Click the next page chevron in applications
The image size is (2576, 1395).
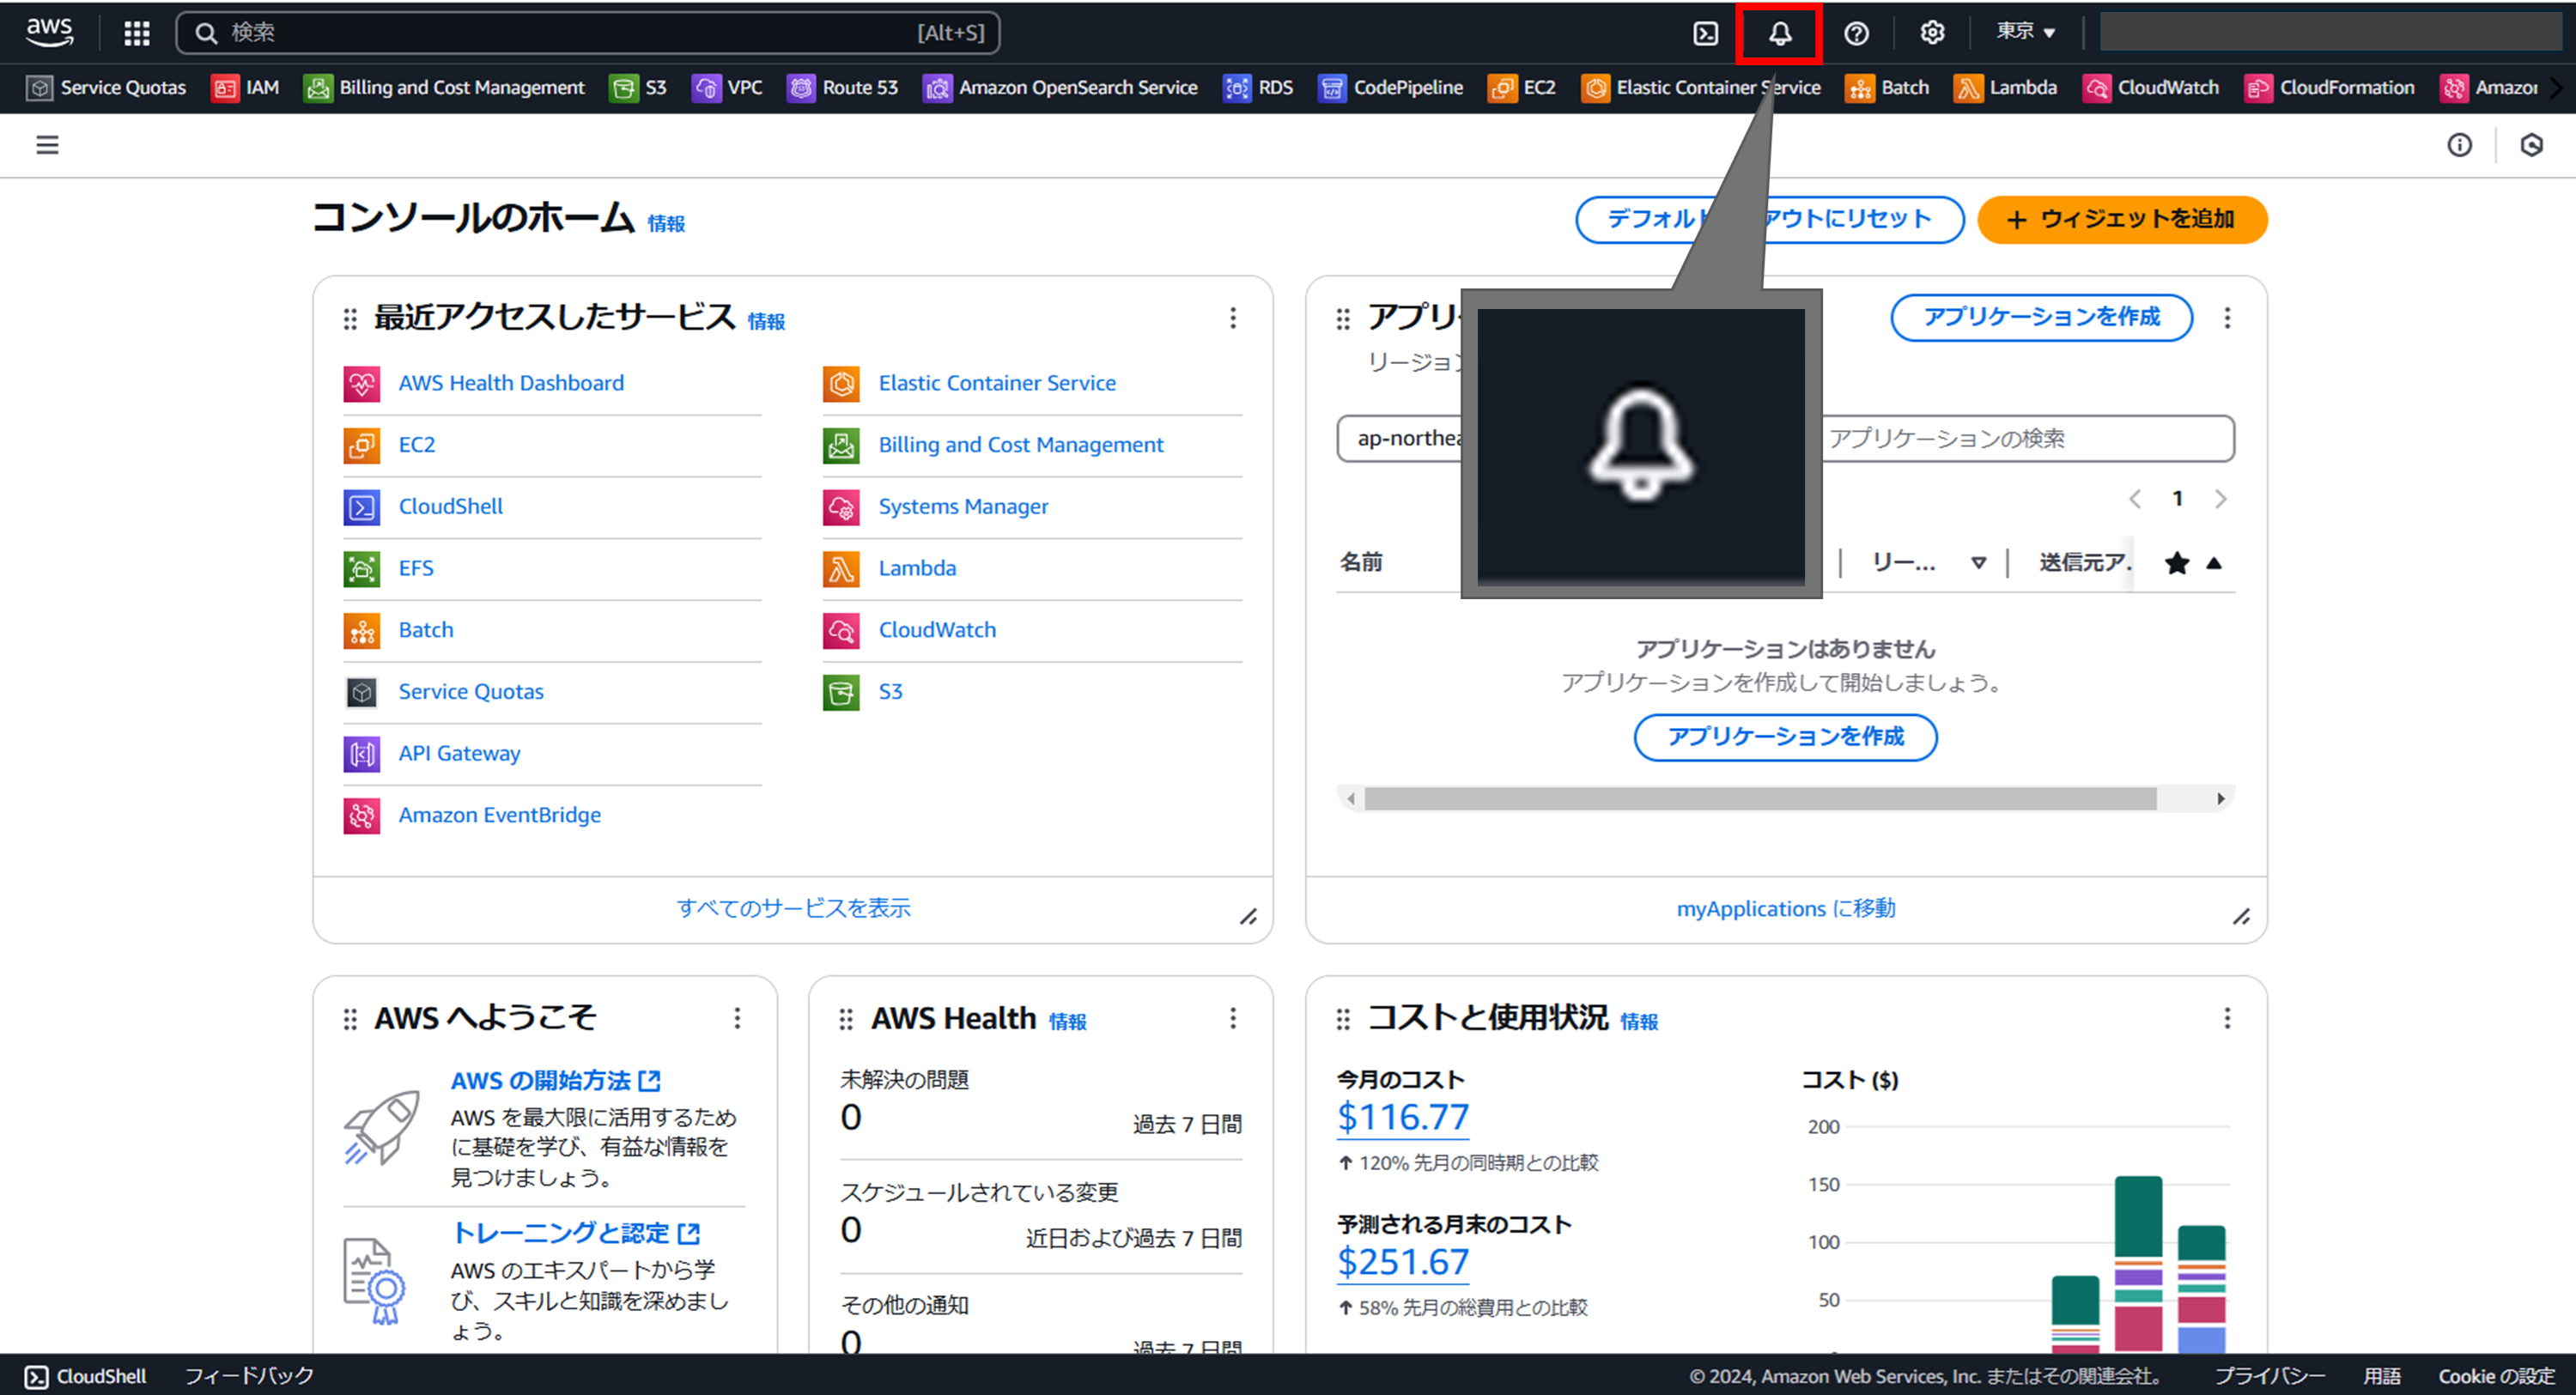point(2220,499)
